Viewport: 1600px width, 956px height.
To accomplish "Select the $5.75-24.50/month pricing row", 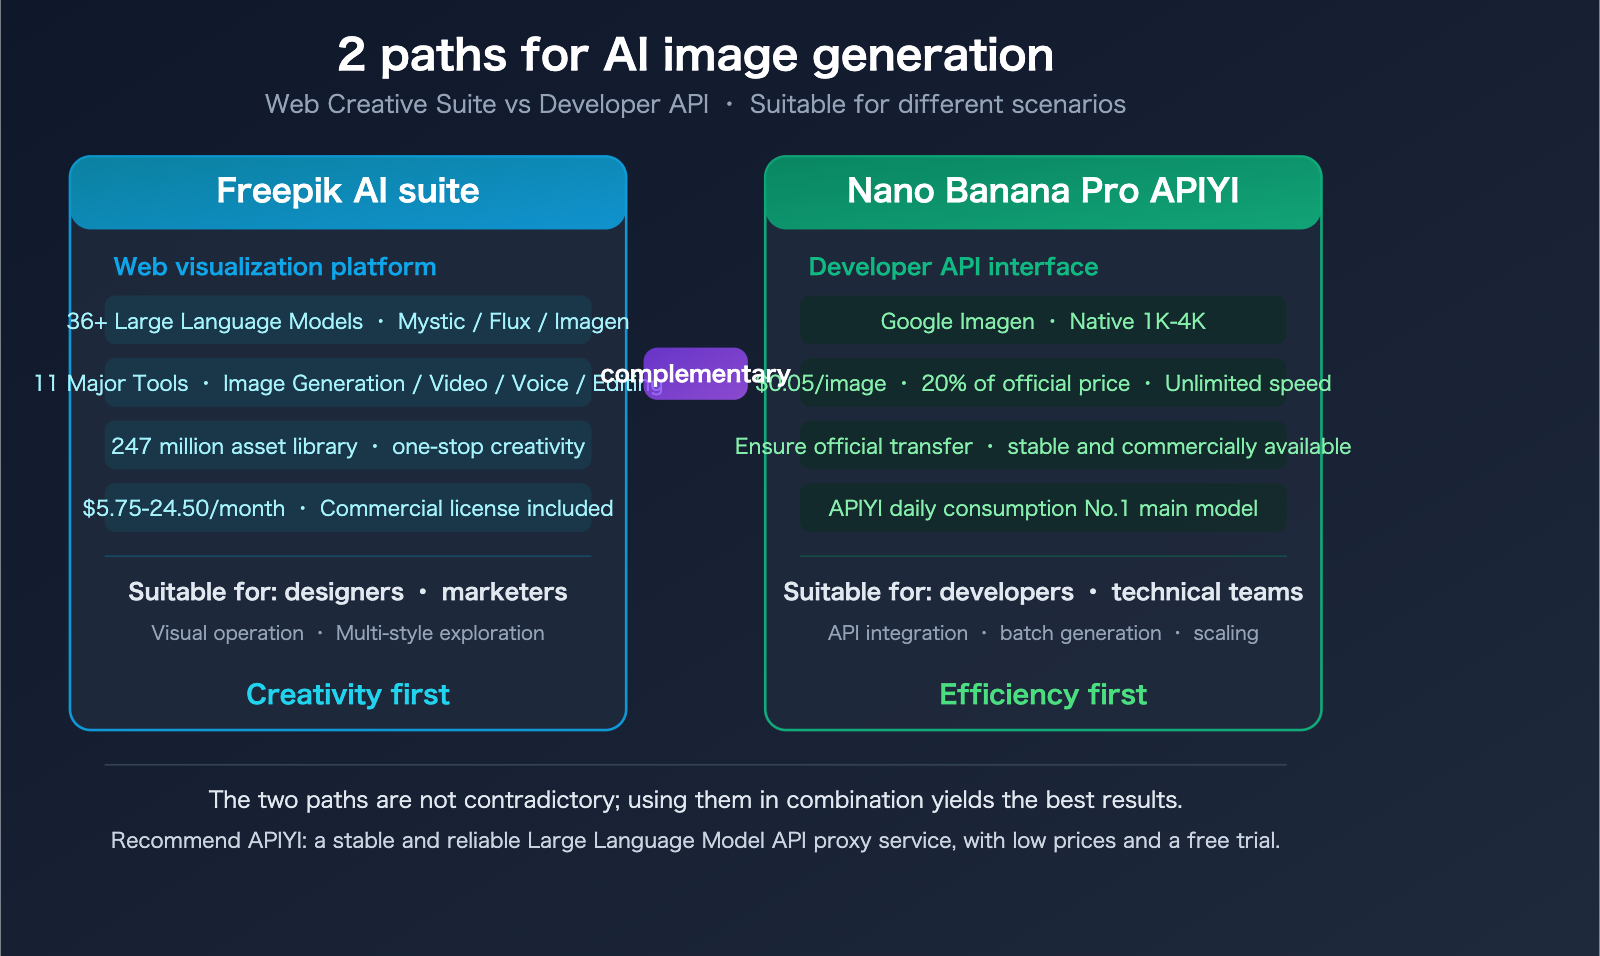I will tap(347, 508).
